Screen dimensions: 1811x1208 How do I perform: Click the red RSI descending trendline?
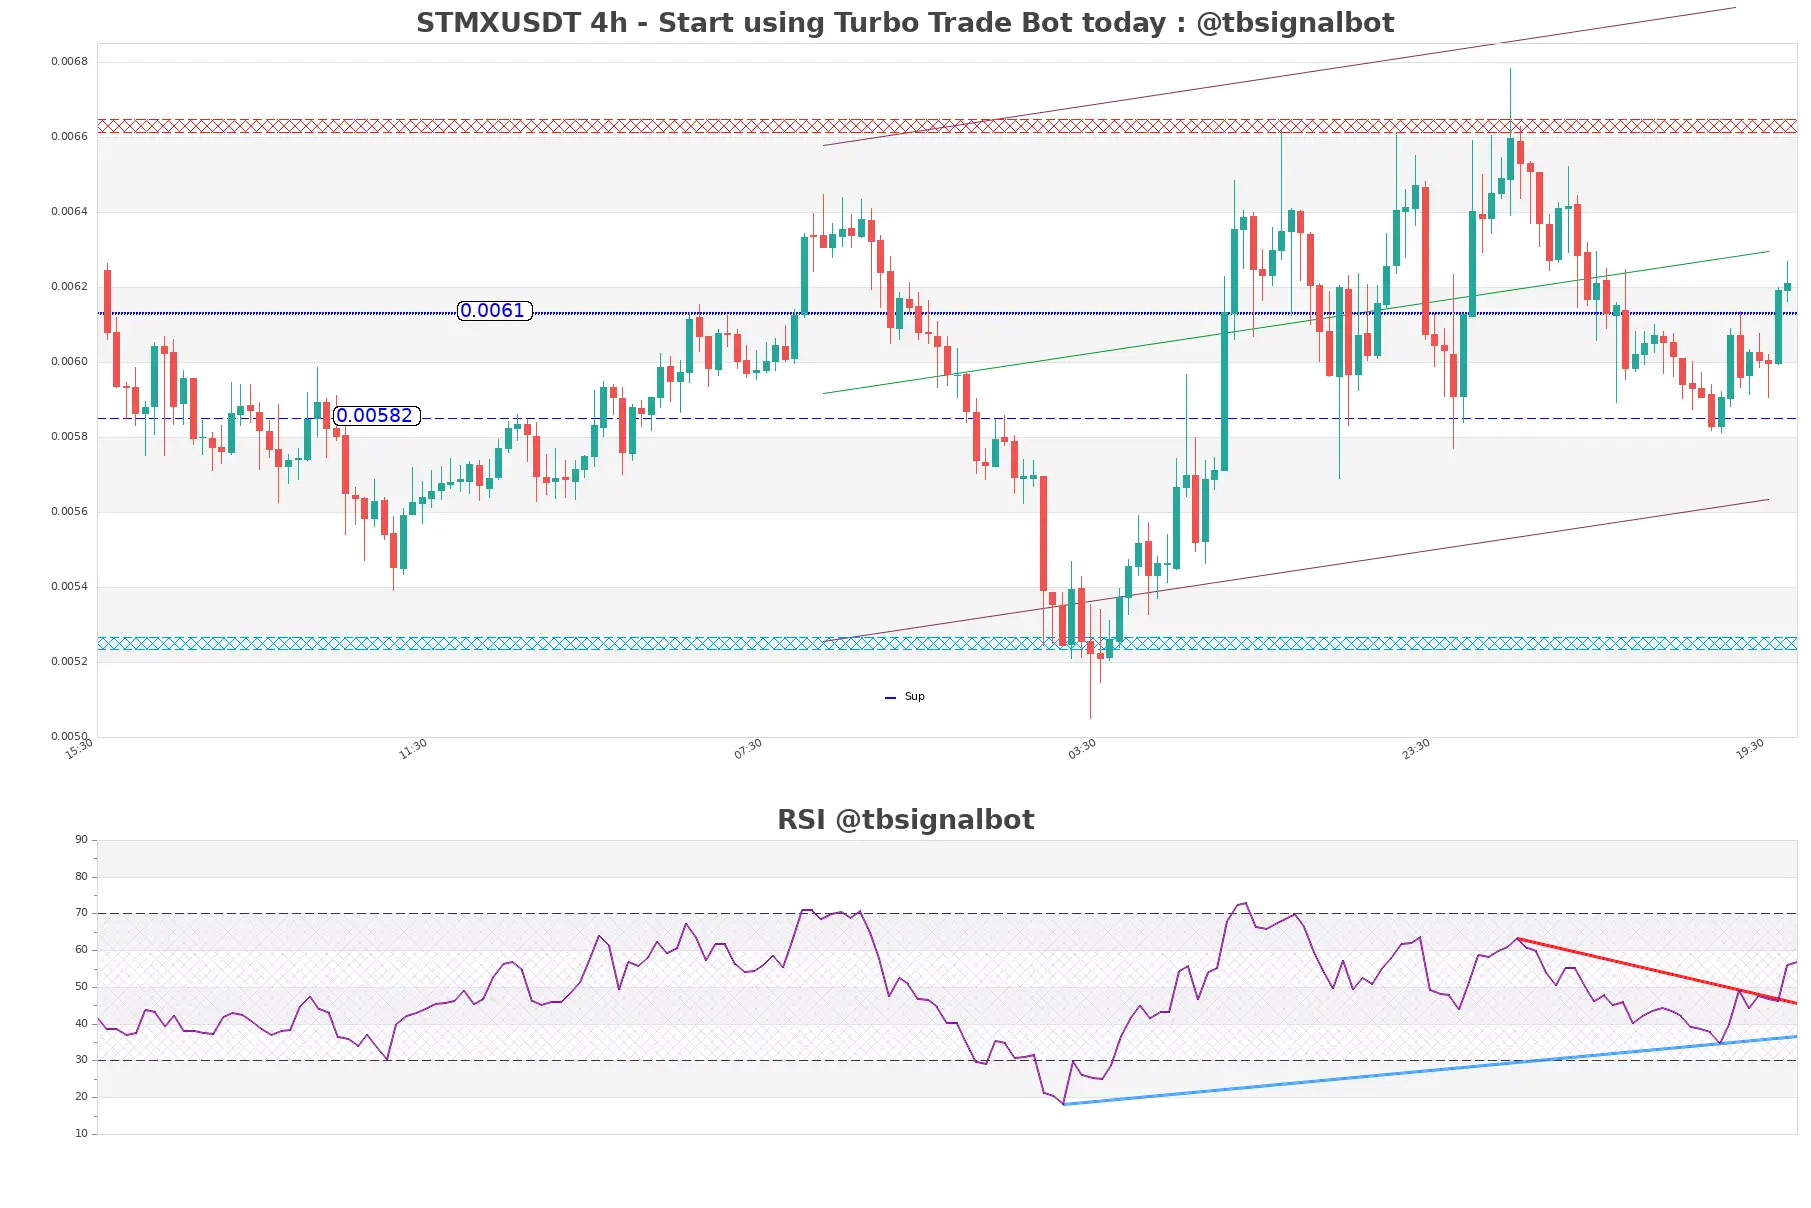(1657, 971)
